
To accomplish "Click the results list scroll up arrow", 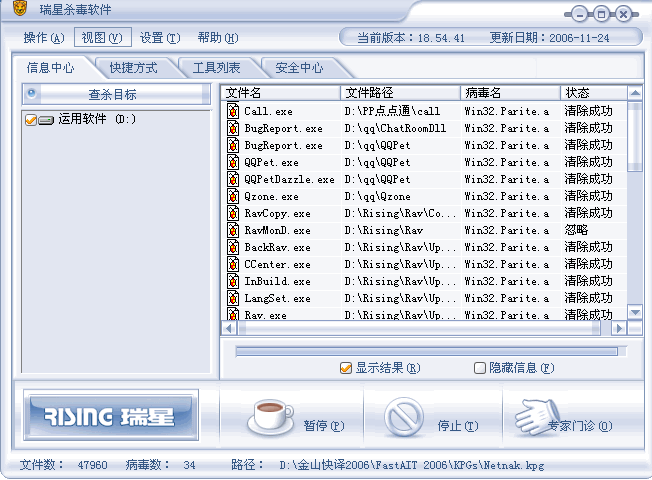I will click(635, 93).
